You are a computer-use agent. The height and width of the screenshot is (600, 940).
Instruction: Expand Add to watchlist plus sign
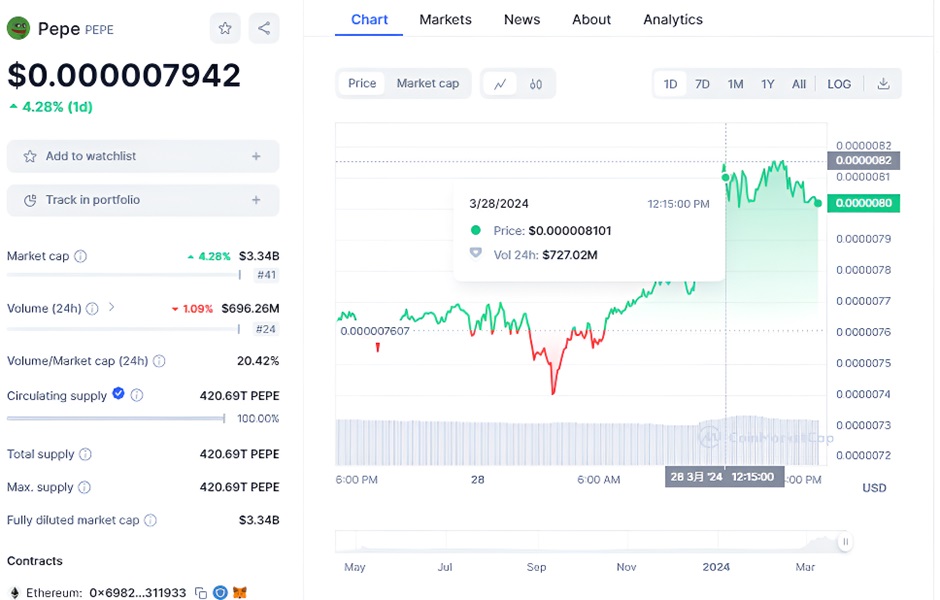click(x=256, y=156)
